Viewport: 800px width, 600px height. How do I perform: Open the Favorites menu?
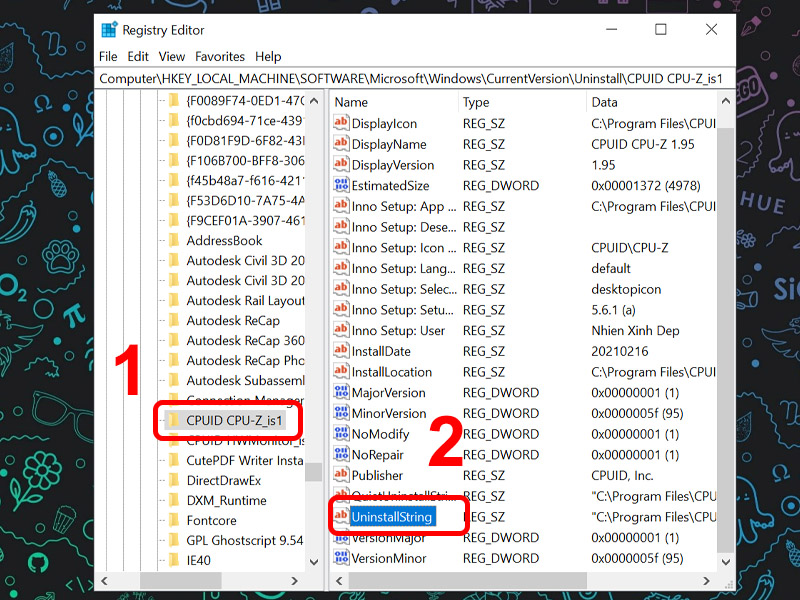(x=219, y=56)
